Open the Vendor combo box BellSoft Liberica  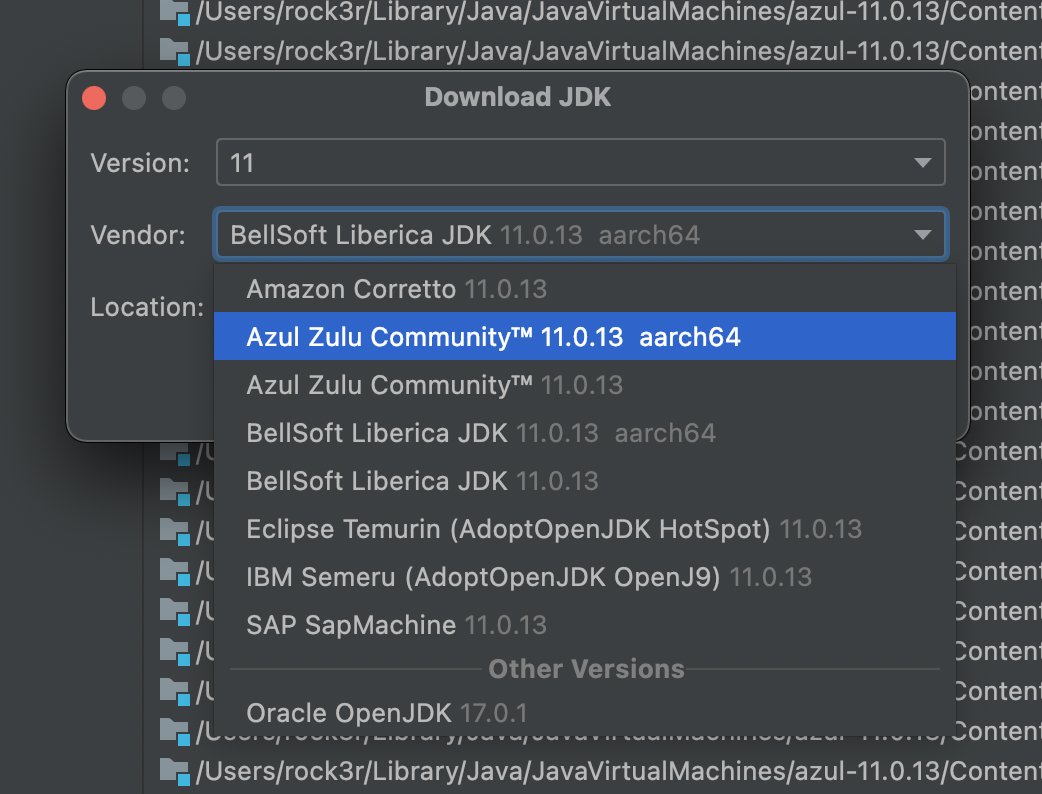(580, 234)
